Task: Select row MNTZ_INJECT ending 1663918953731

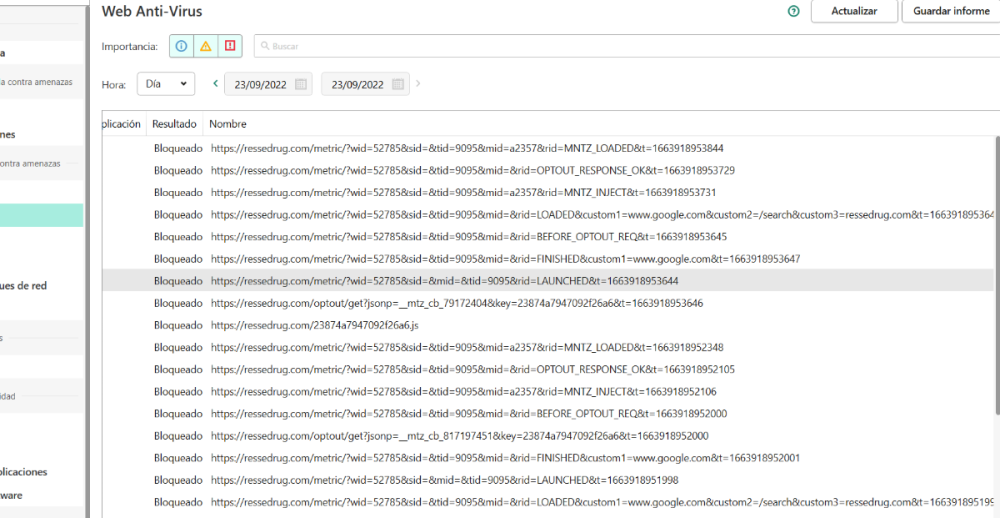Action: tap(548, 192)
